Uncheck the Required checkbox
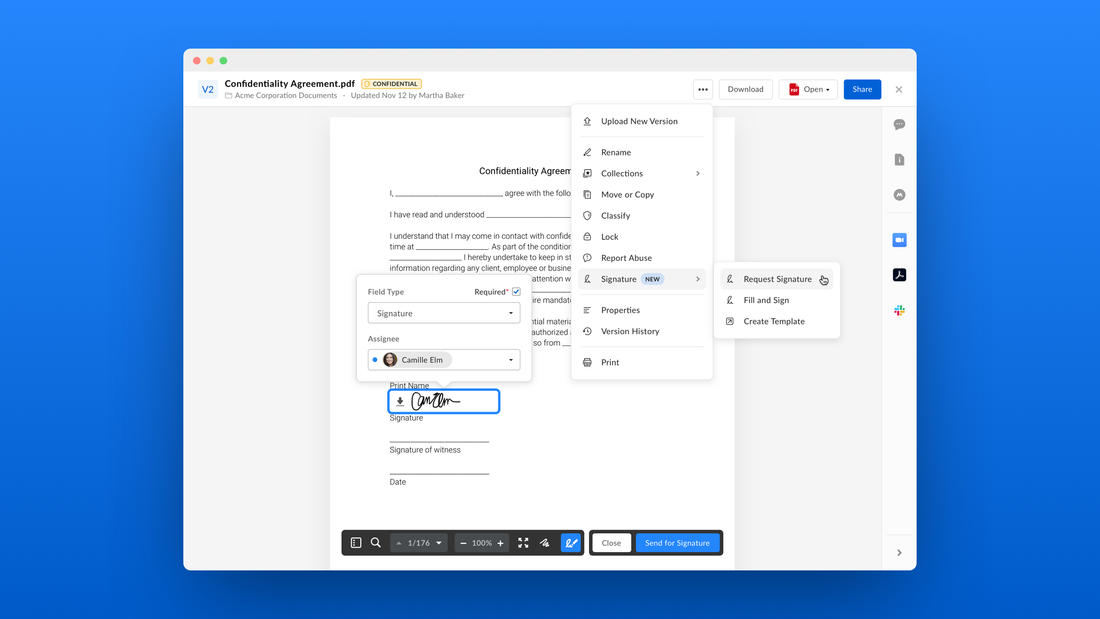The width and height of the screenshot is (1100, 619). pos(516,291)
